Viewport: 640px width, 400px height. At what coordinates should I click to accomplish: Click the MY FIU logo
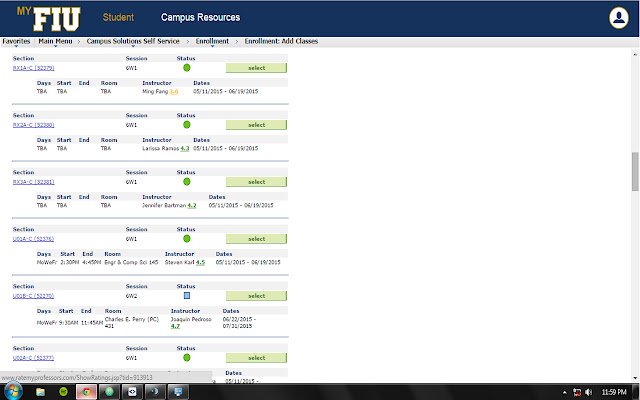click(49, 18)
